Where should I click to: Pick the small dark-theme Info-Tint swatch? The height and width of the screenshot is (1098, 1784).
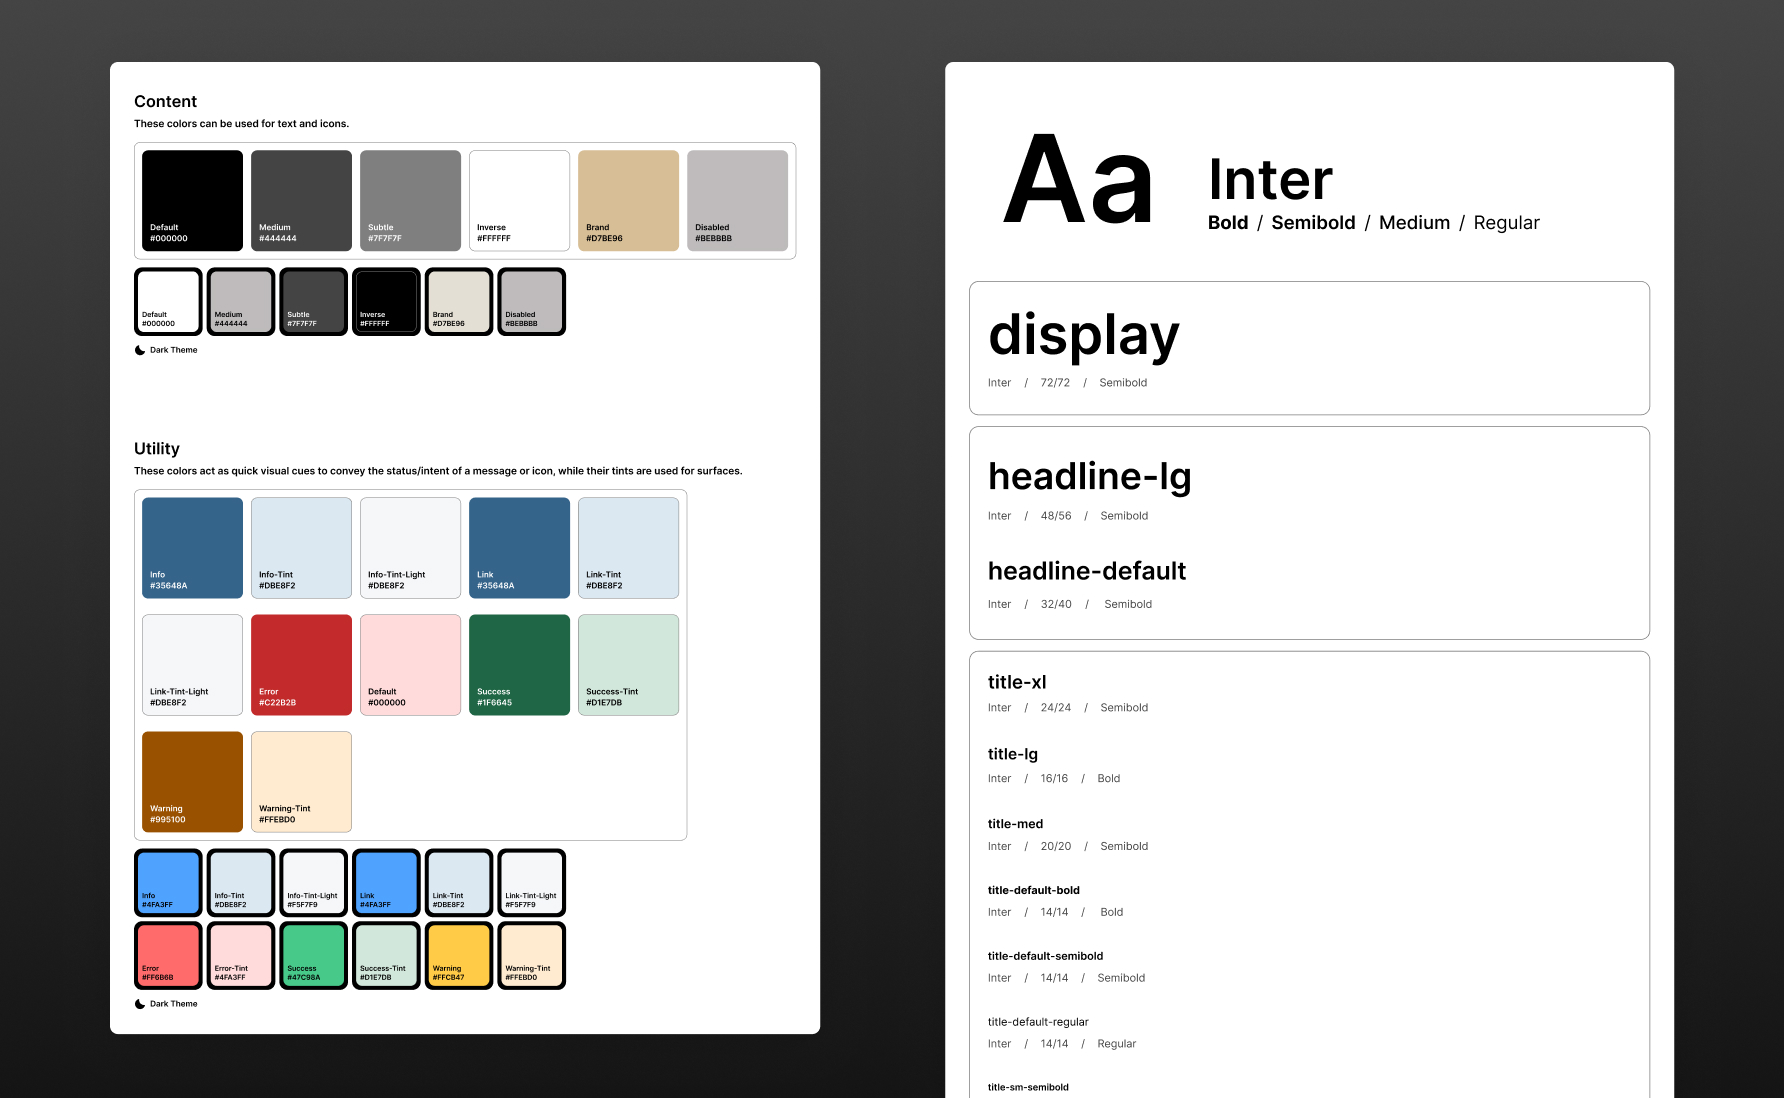241,883
